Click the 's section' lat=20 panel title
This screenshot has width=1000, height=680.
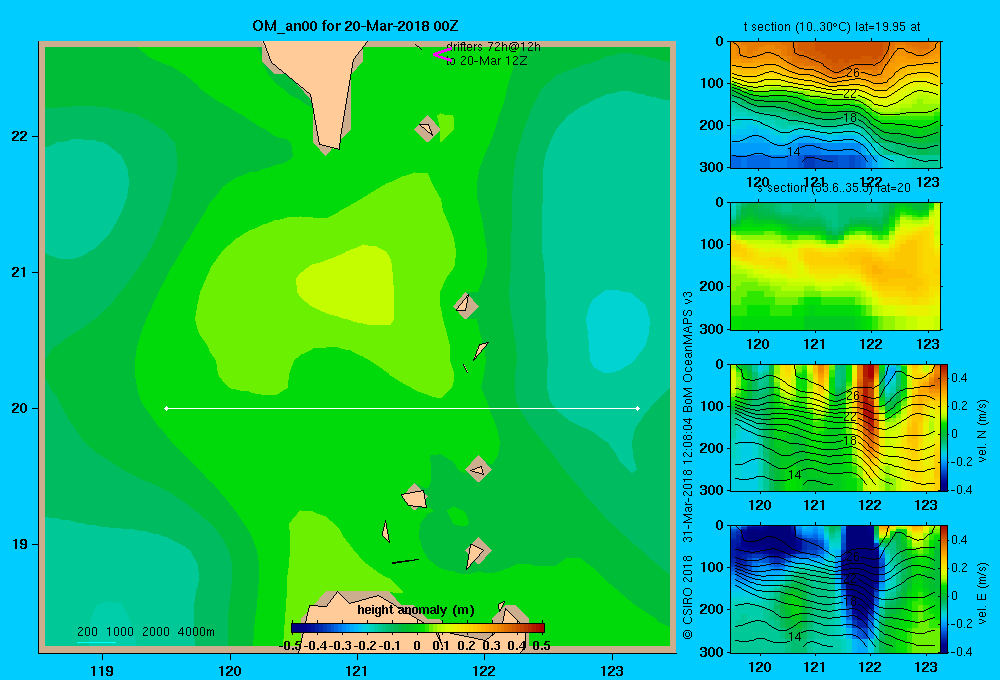(x=834, y=188)
